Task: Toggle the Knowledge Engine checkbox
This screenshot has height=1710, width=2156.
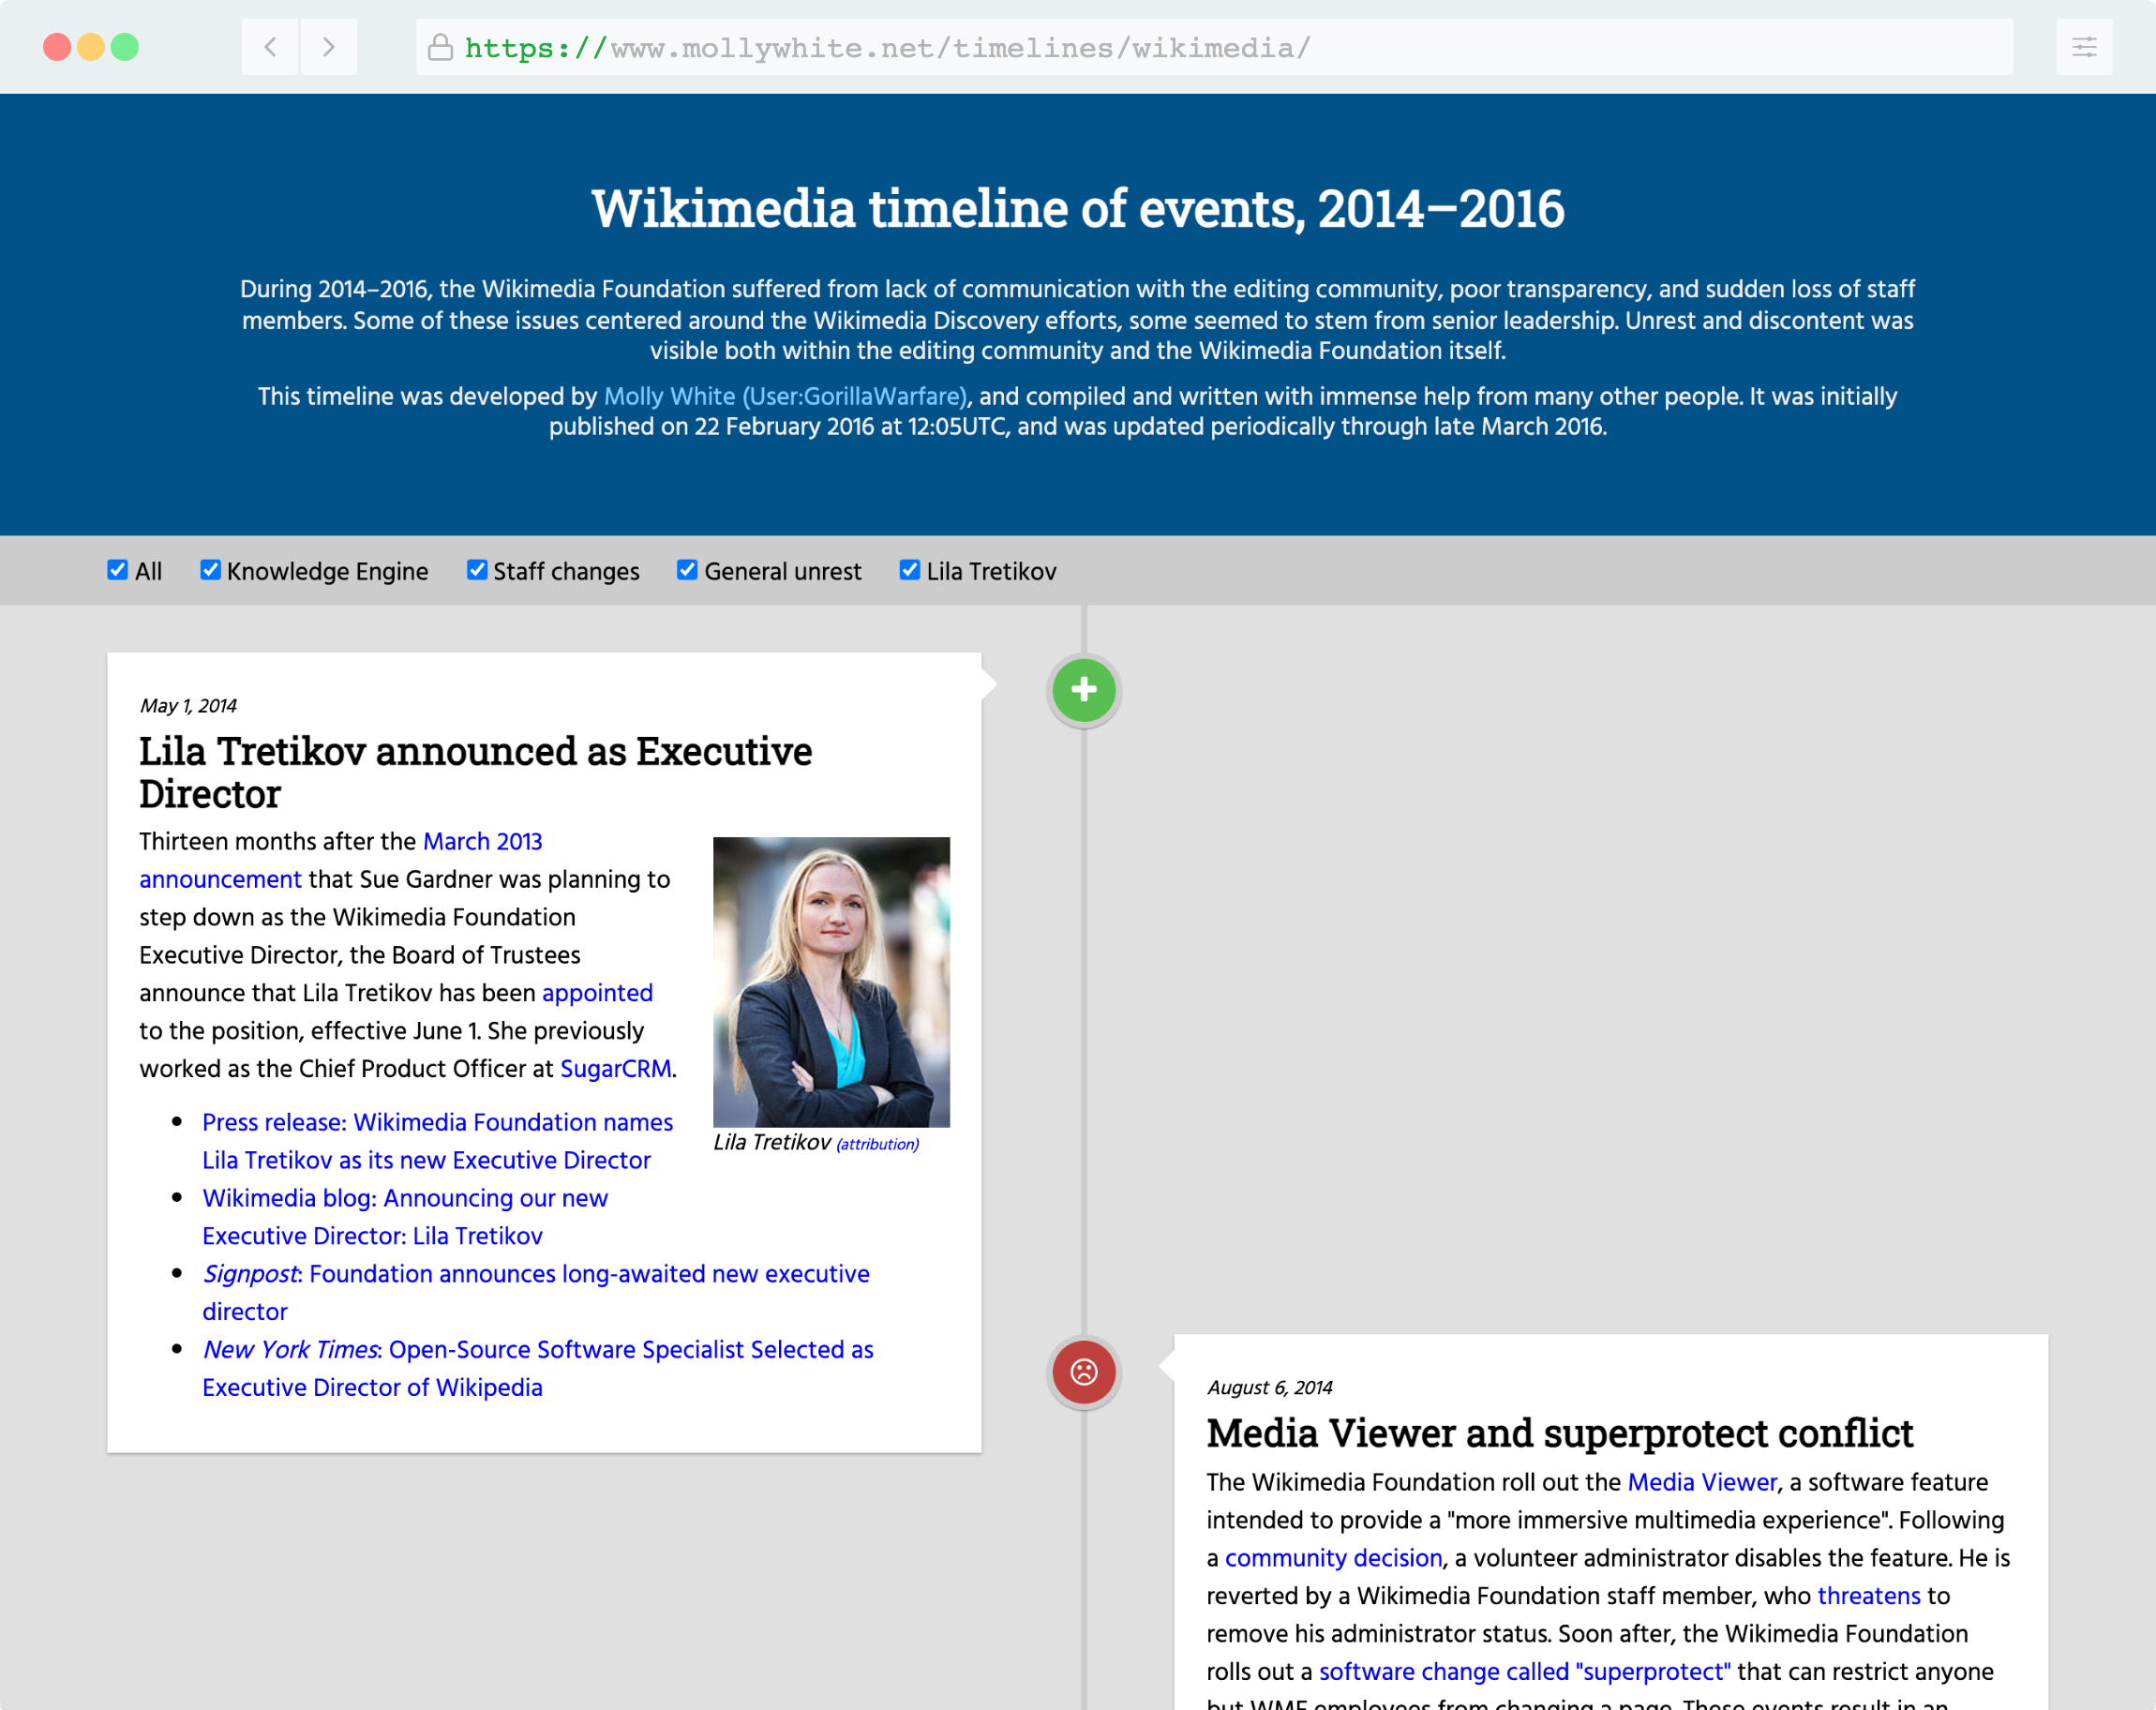Action: [212, 571]
